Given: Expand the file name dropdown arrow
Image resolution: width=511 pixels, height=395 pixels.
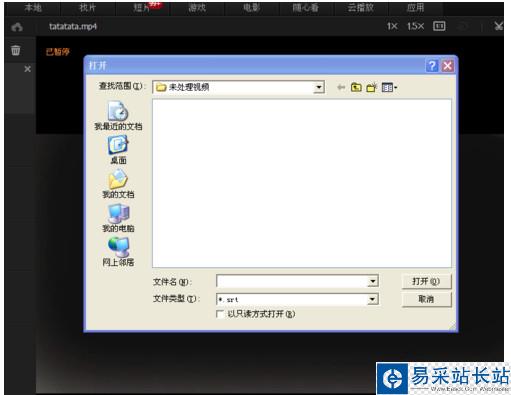Looking at the screenshot, I should pos(373,281).
